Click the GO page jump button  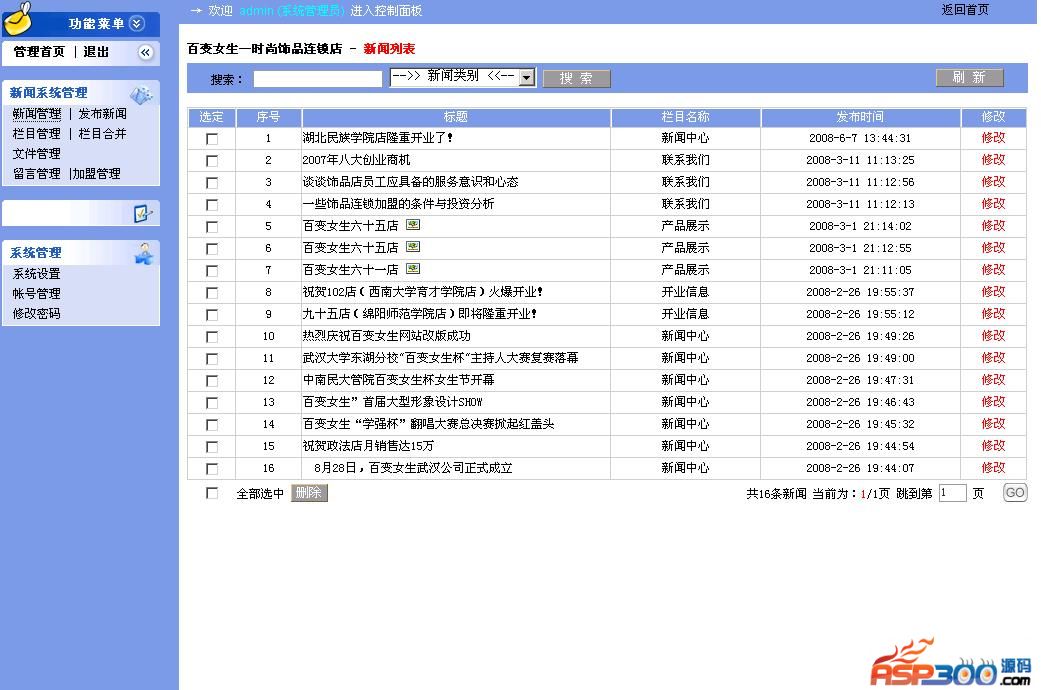click(x=1014, y=493)
